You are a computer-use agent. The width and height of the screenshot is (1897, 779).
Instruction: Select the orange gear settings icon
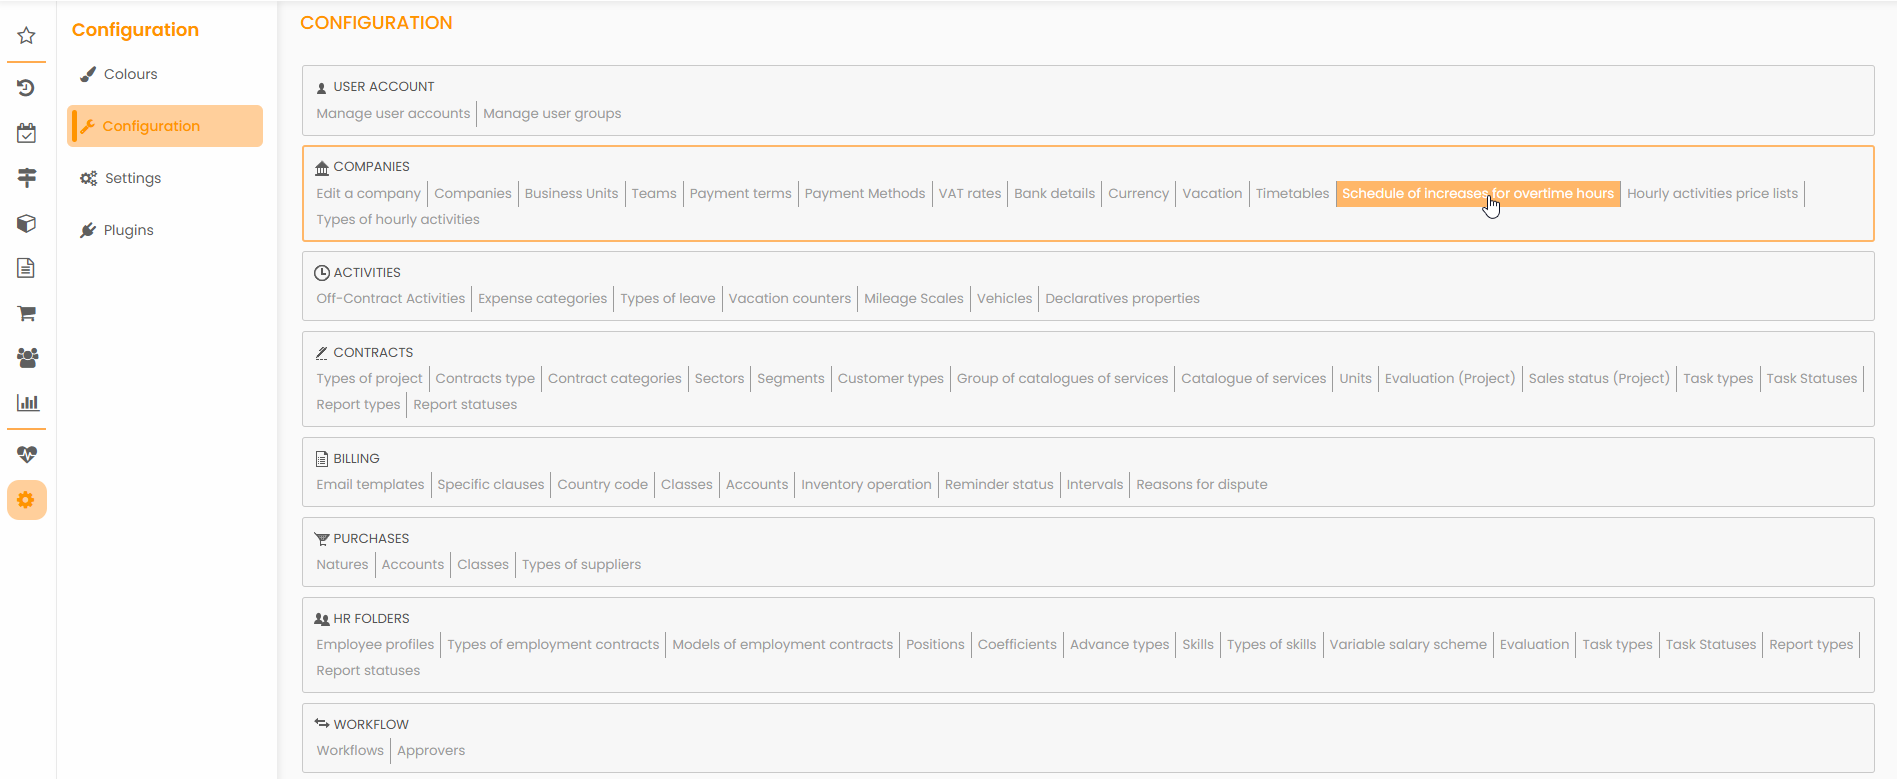(x=27, y=500)
